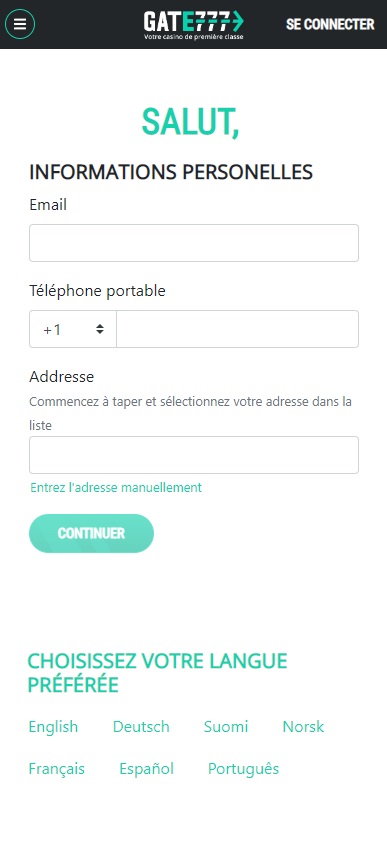
Task: Select Suomi language option
Action: click(226, 727)
